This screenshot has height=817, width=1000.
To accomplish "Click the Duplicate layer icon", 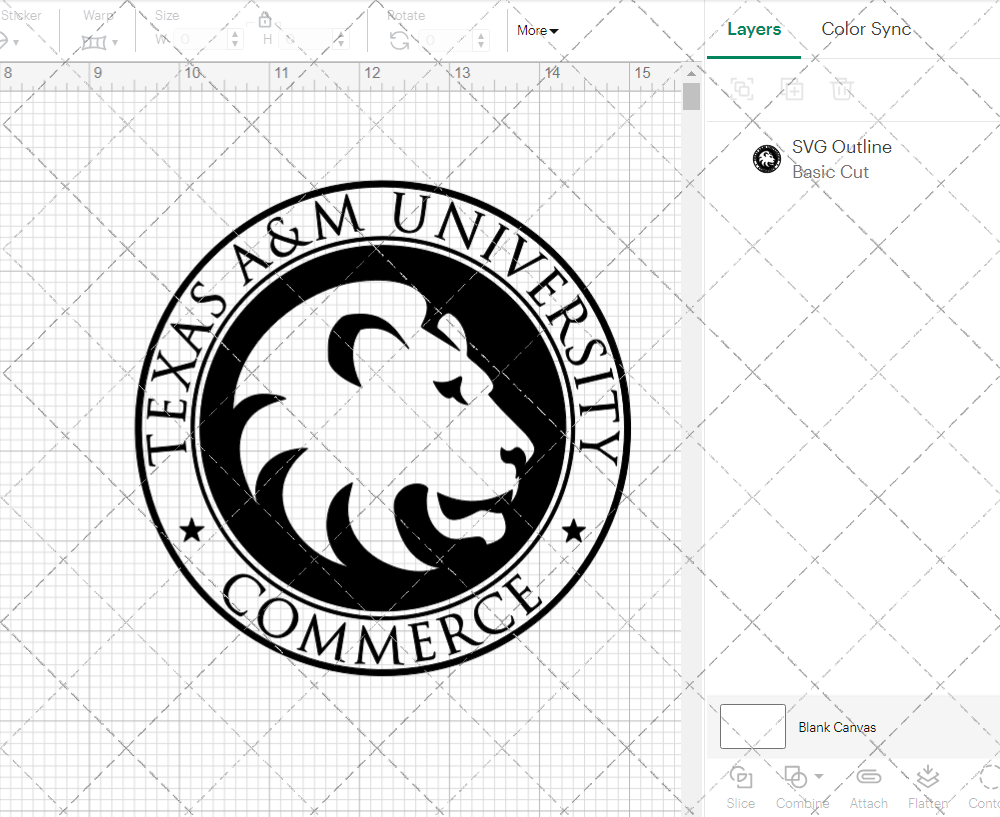I will (x=793, y=89).
